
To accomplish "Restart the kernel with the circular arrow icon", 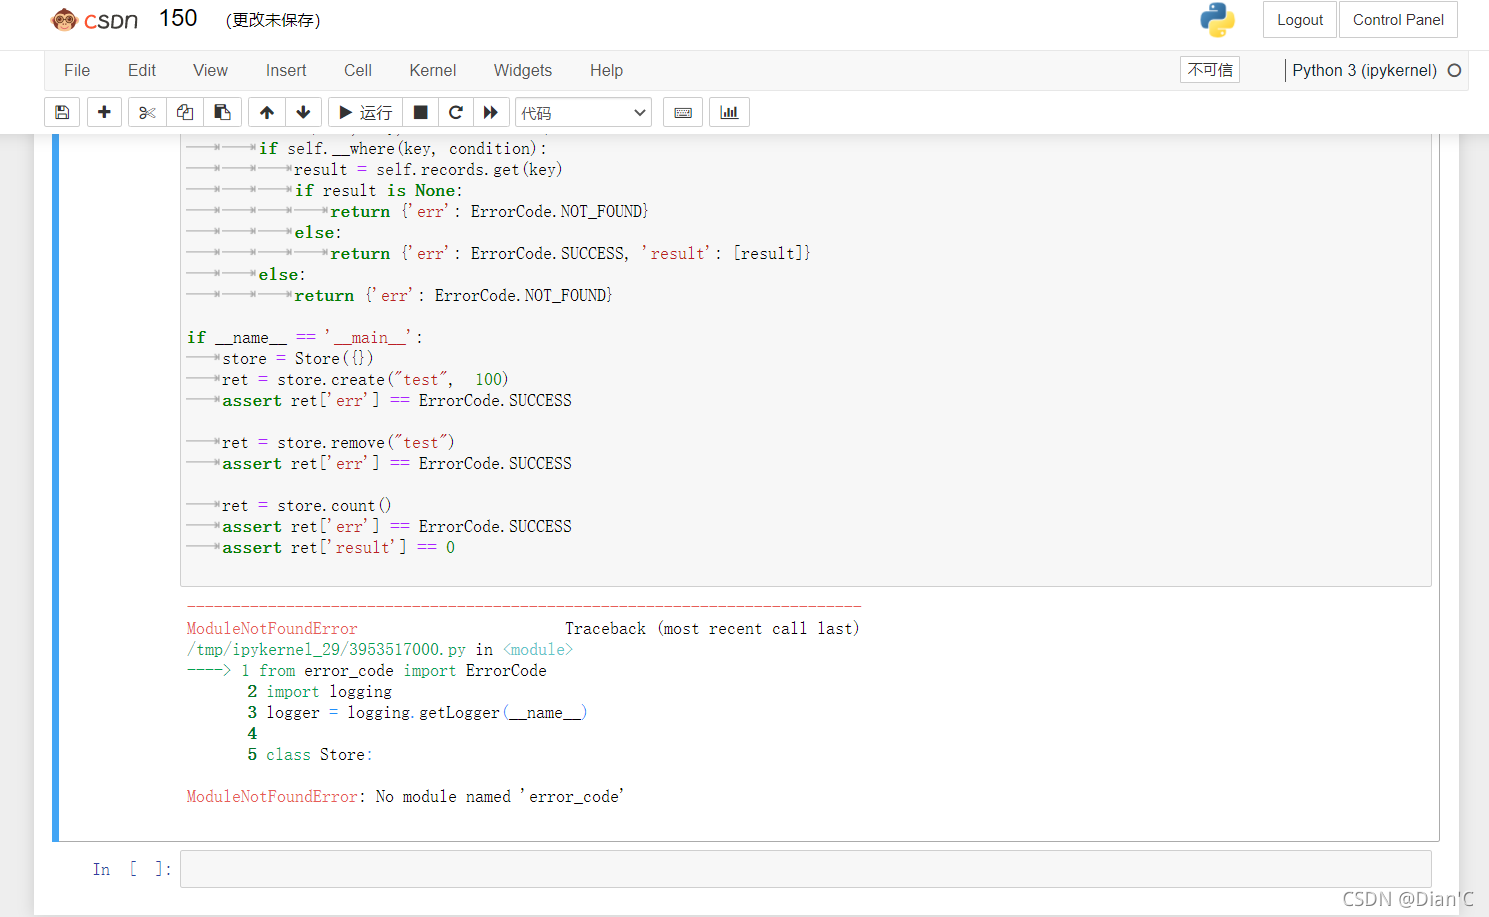I will (456, 112).
